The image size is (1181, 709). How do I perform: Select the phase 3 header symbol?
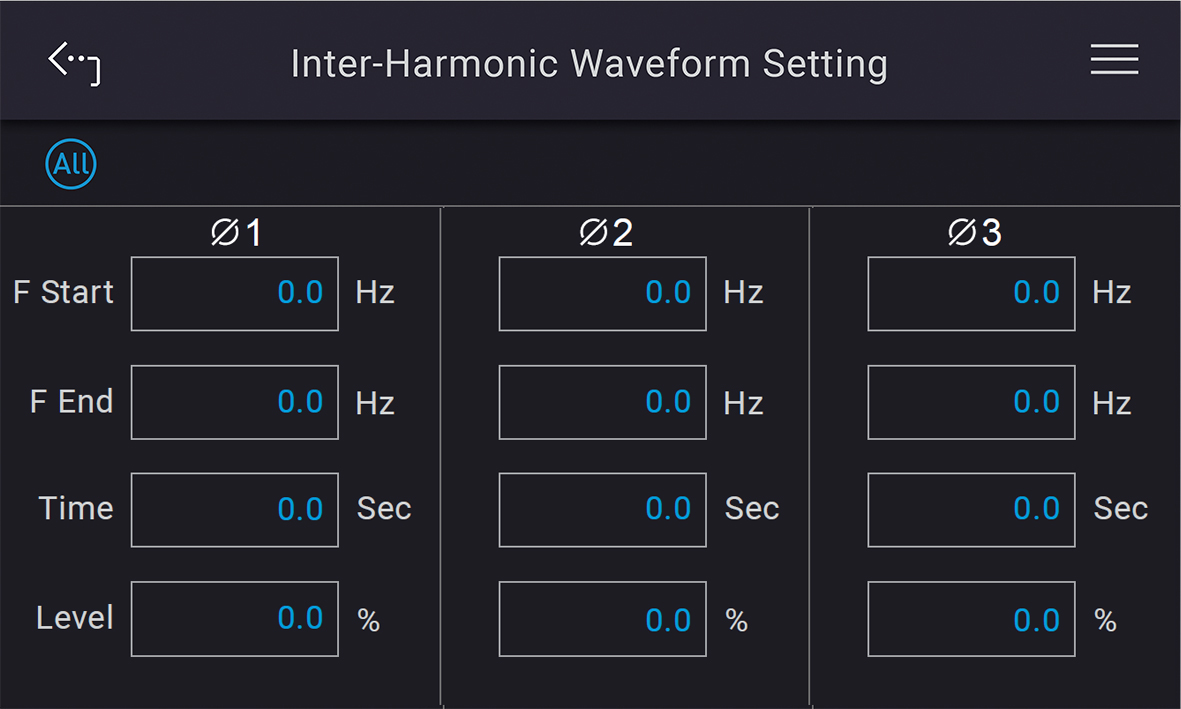tap(975, 232)
